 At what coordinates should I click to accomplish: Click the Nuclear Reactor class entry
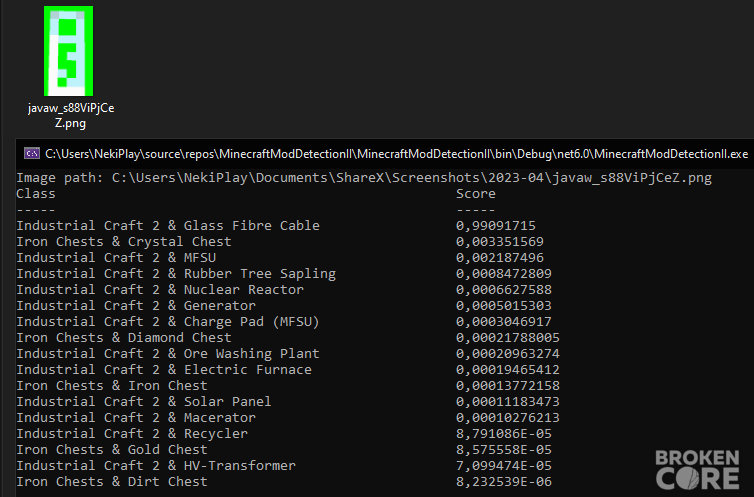[x=160, y=289]
